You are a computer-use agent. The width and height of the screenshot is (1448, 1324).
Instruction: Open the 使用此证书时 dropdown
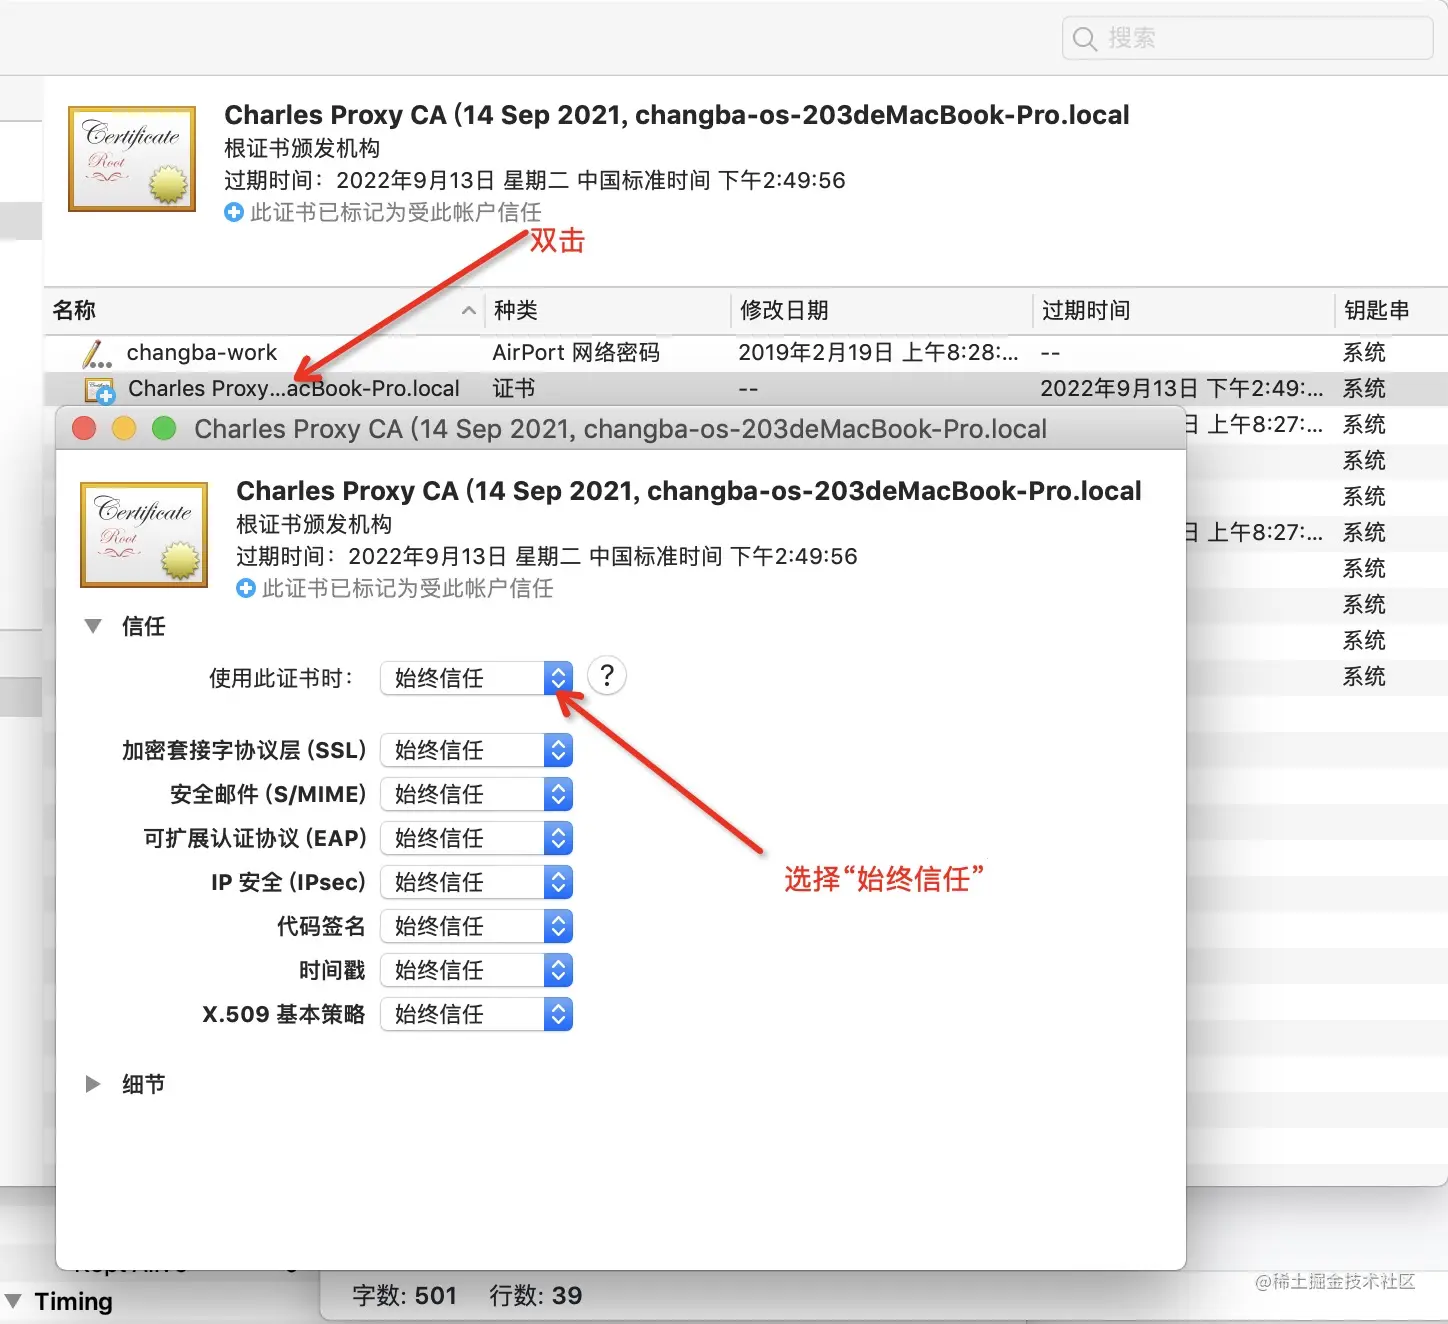tap(476, 678)
